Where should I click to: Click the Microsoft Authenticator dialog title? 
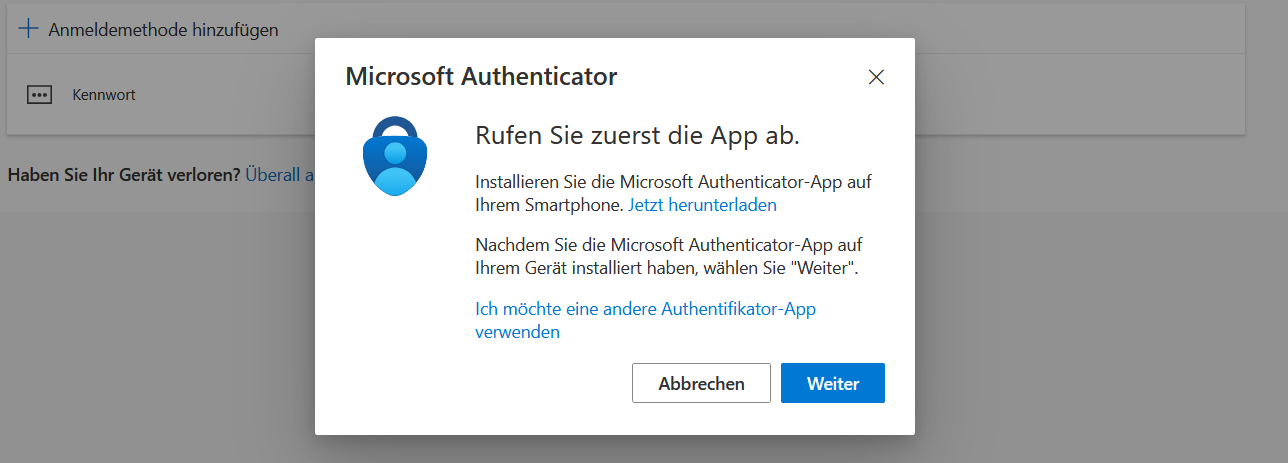pos(481,76)
